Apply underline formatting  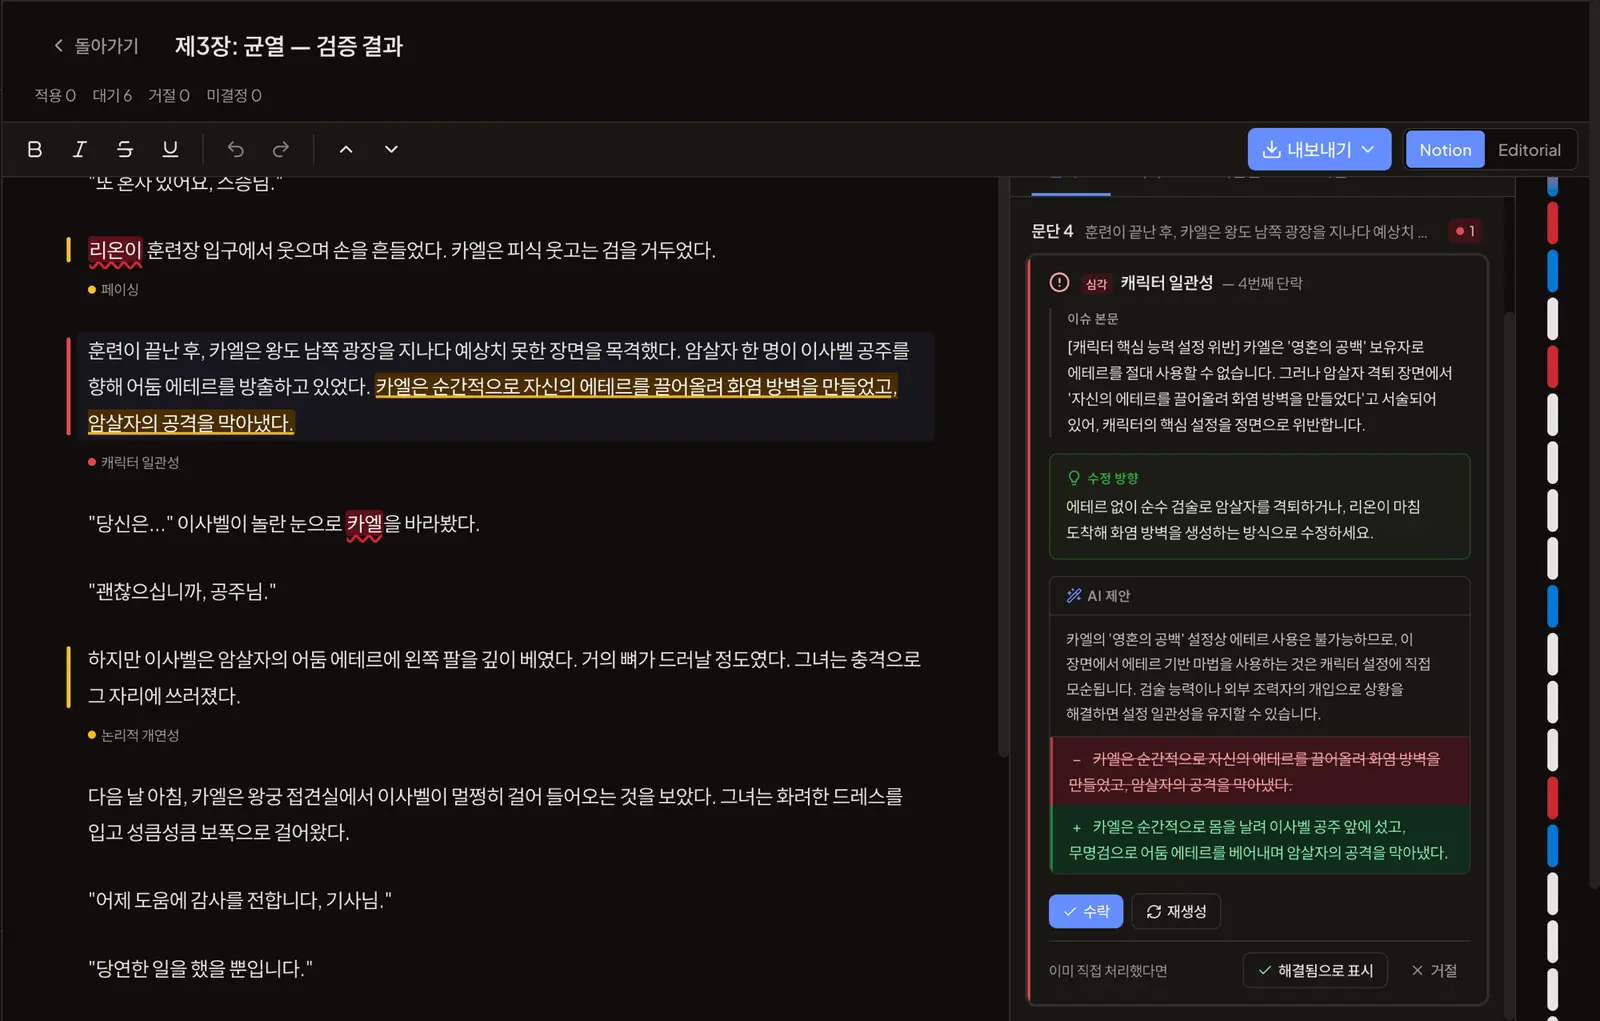pos(170,149)
